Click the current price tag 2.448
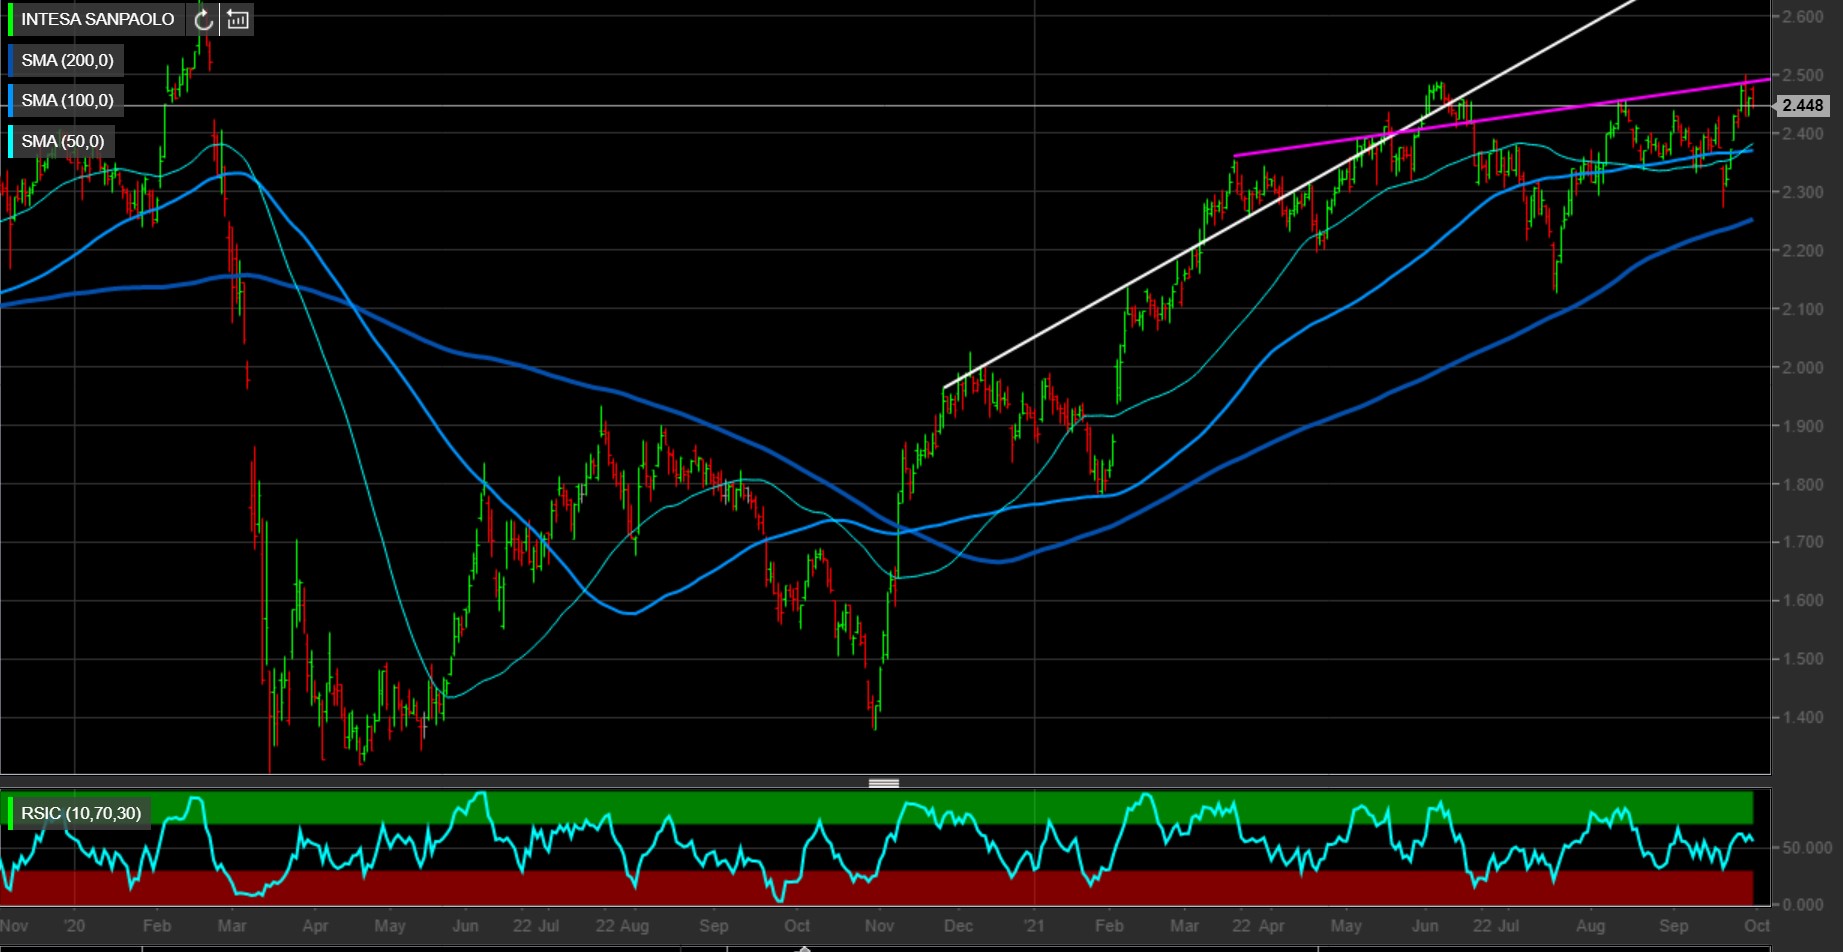The height and width of the screenshot is (952, 1843). (1802, 105)
